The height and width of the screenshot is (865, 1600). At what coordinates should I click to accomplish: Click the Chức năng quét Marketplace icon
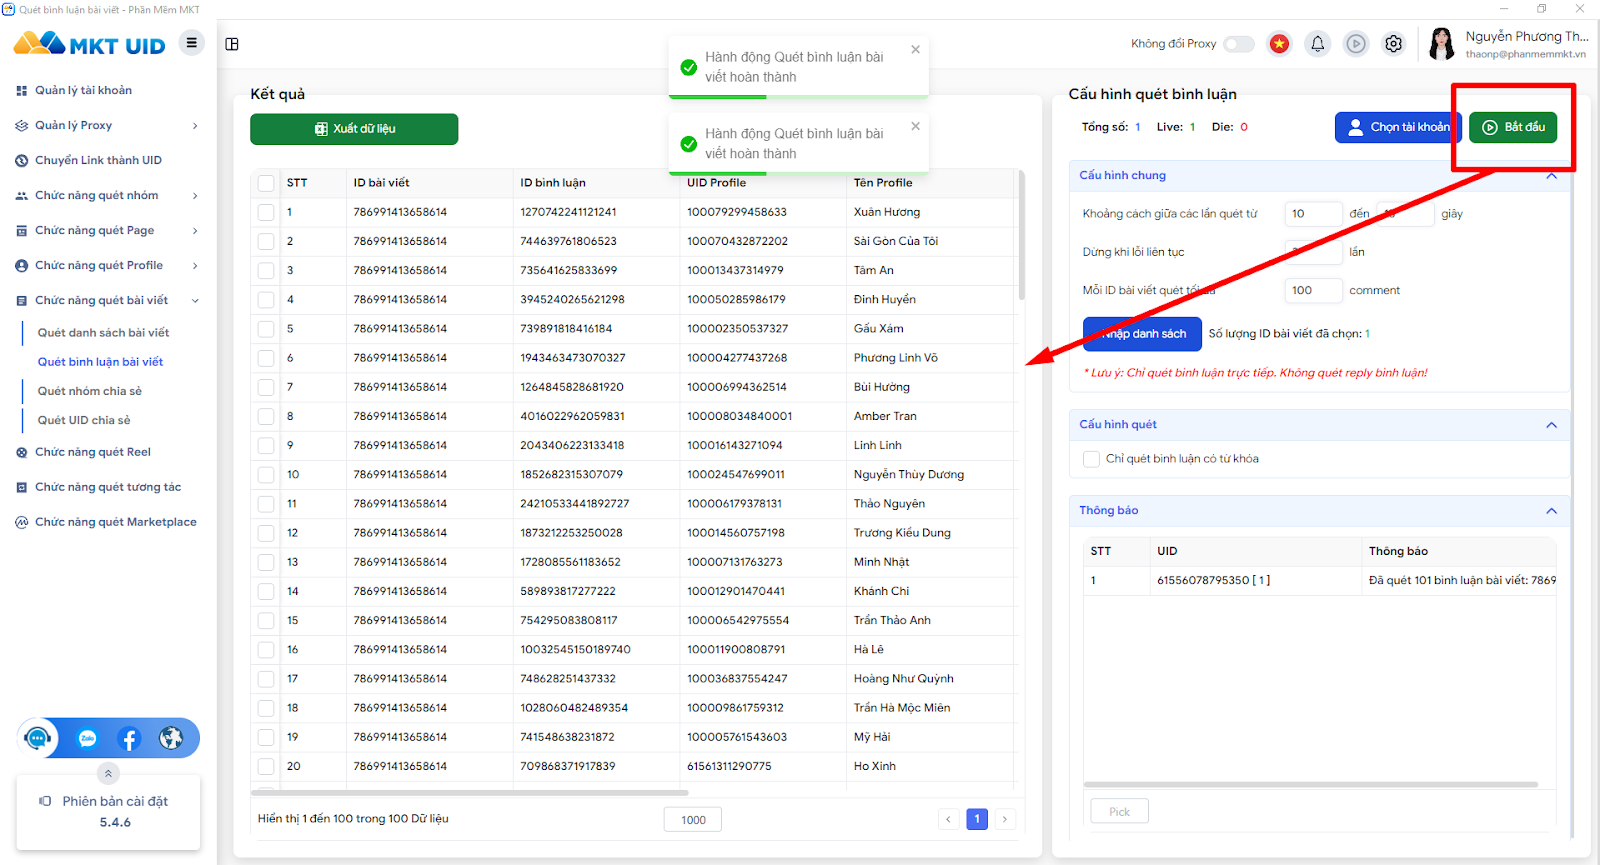click(22, 523)
